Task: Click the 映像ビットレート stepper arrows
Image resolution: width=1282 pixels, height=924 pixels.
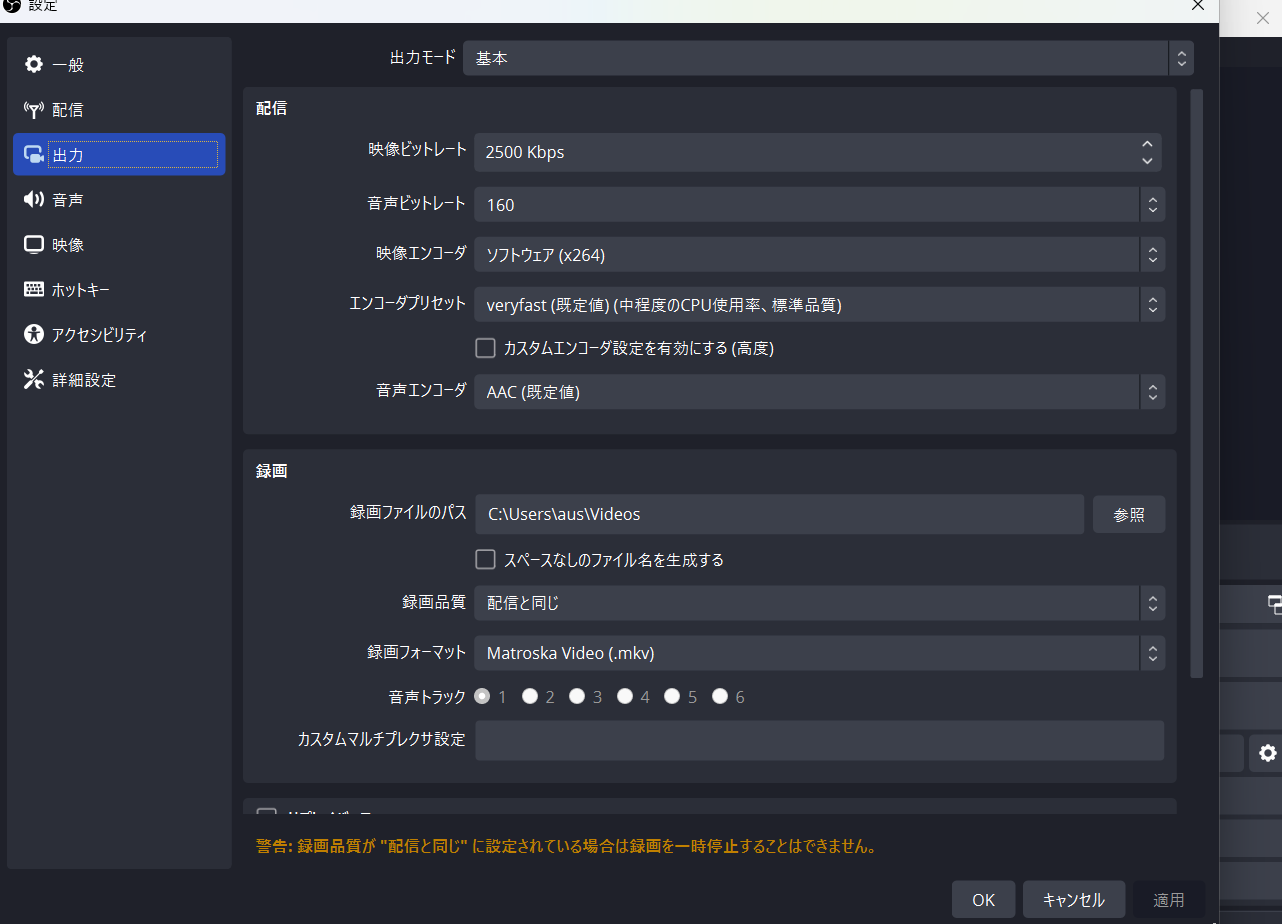Action: [x=1147, y=153]
